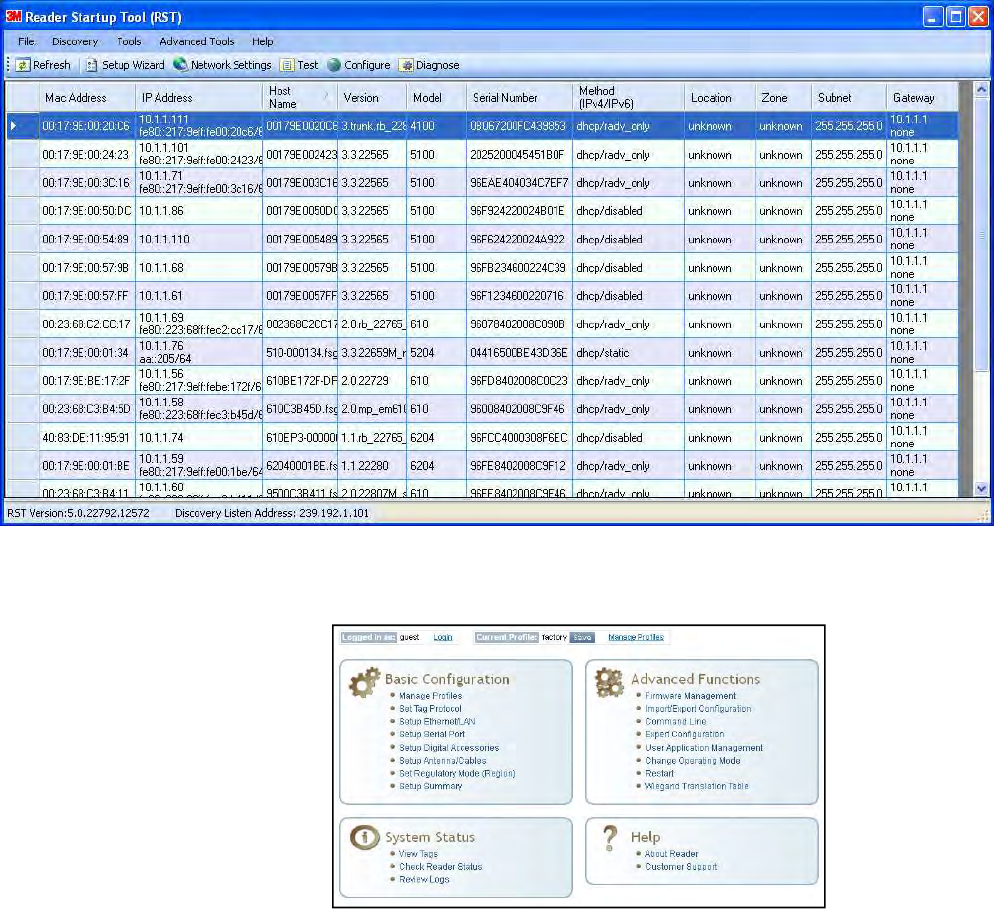Open Expert Configuration link
Viewport: 994px width, 909px height.
point(684,734)
